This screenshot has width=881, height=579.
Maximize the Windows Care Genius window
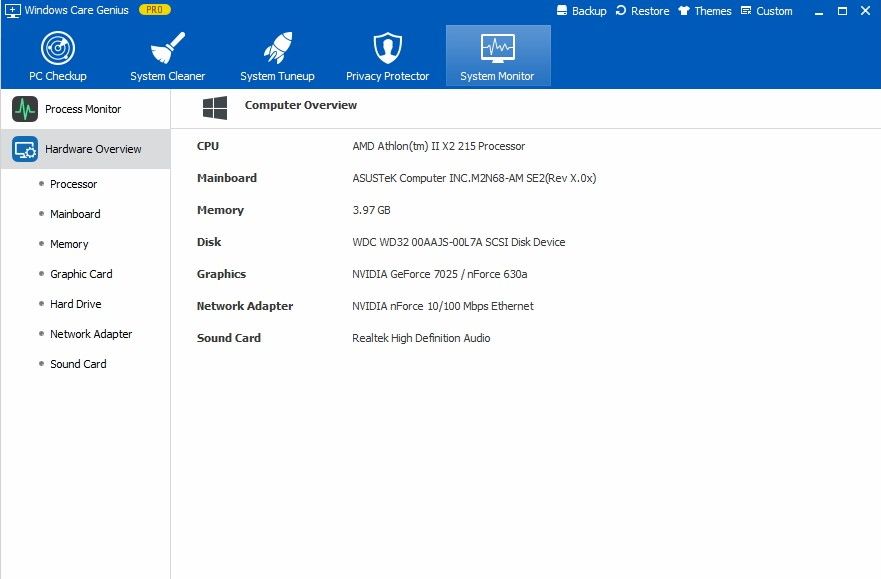[842, 11]
